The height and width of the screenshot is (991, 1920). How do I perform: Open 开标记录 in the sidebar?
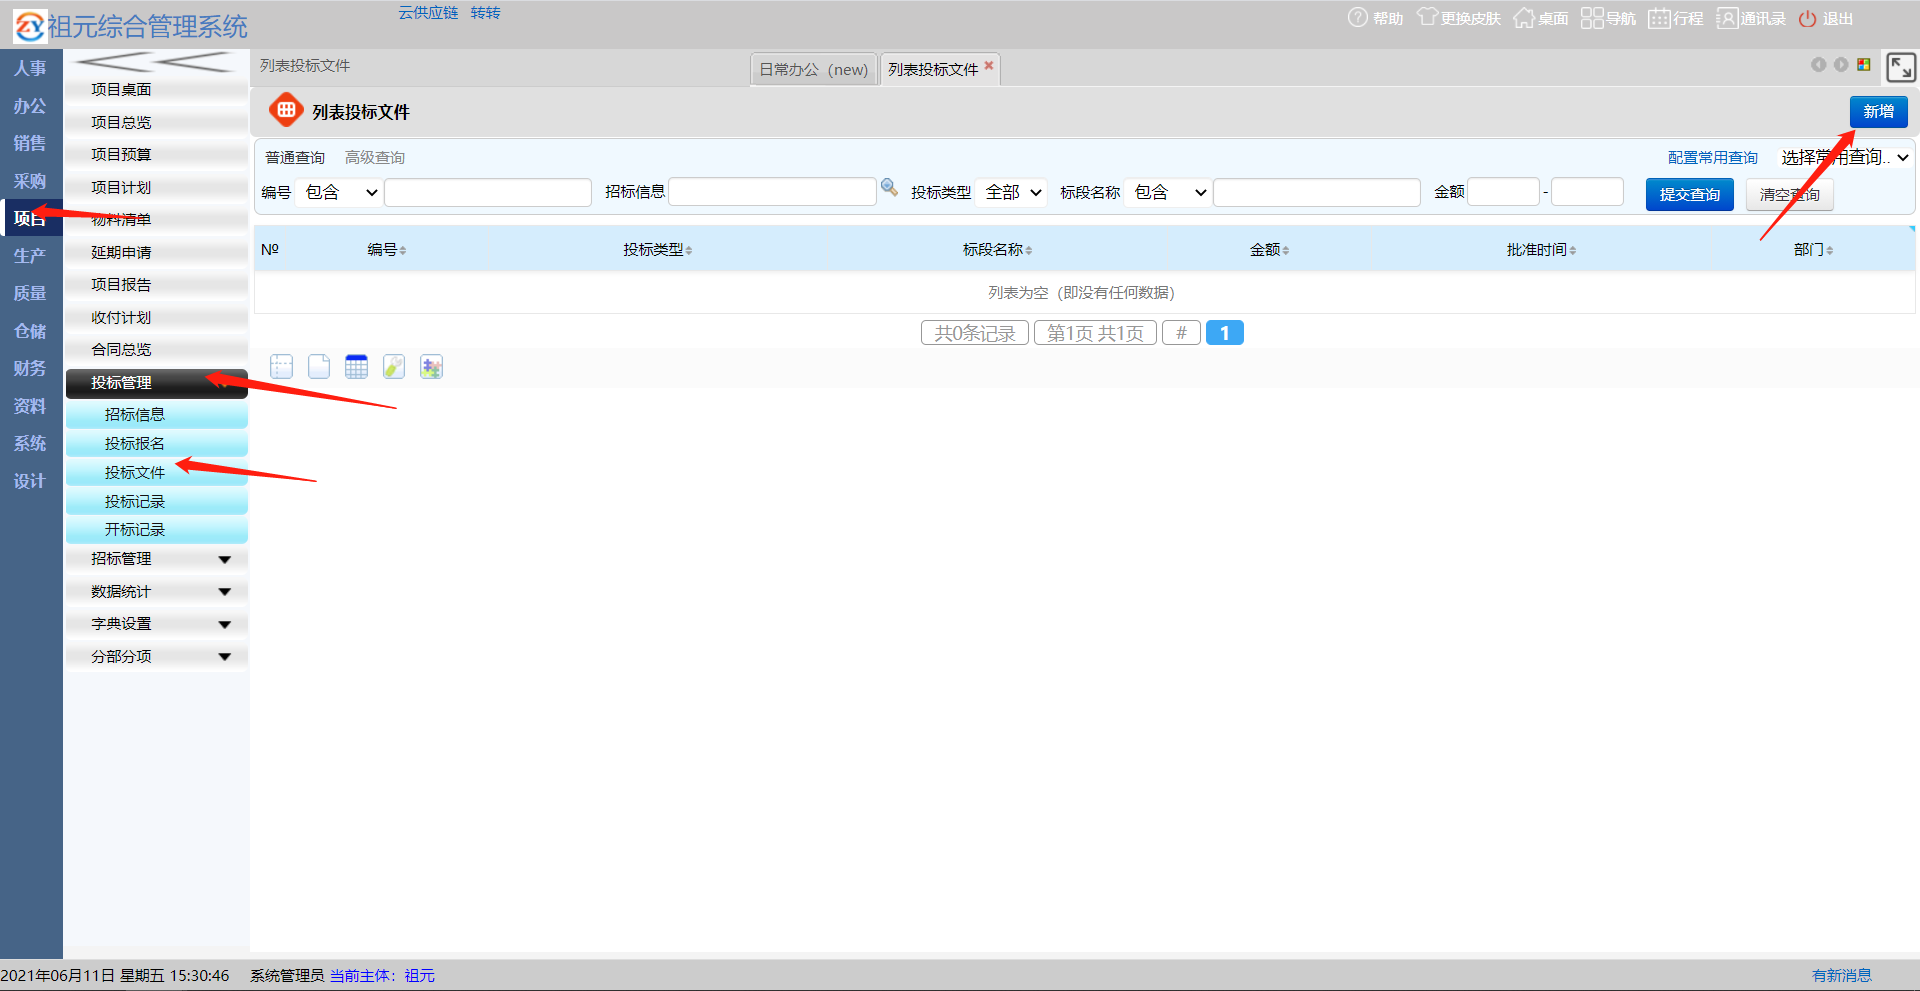[157, 529]
